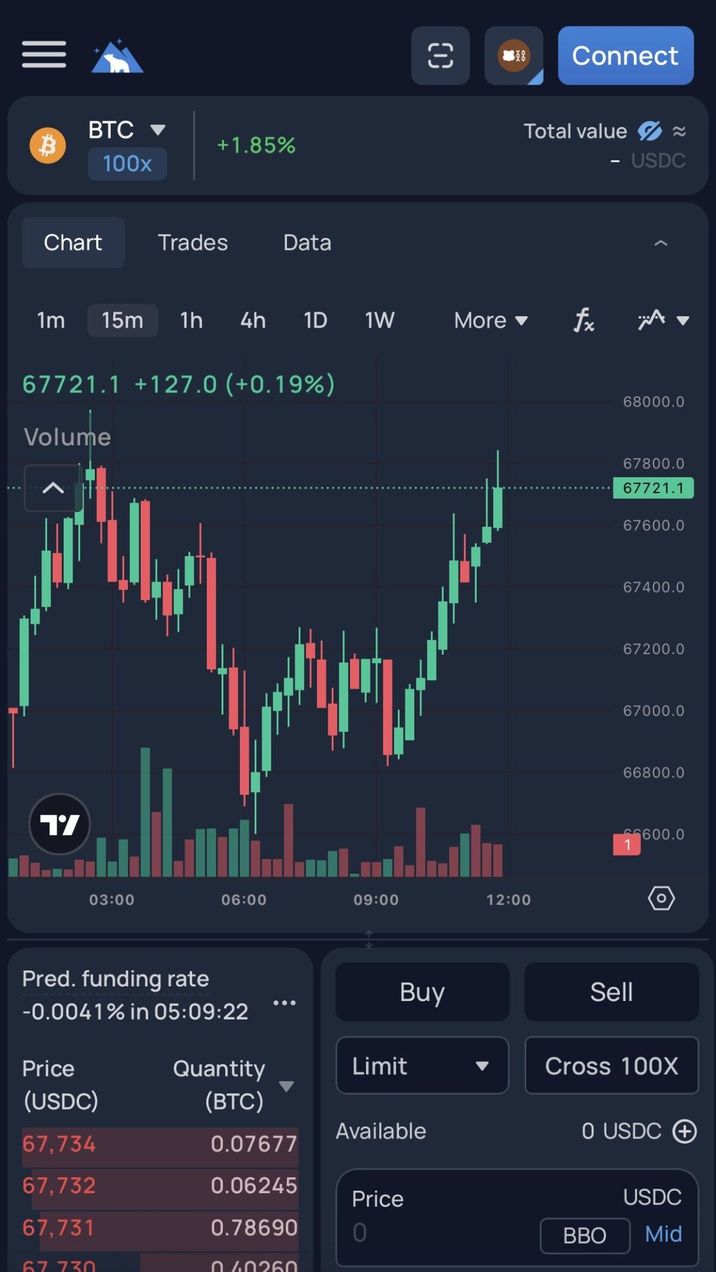Open funding rate more options
Viewport: 716px width, 1272px height.
tap(285, 1003)
